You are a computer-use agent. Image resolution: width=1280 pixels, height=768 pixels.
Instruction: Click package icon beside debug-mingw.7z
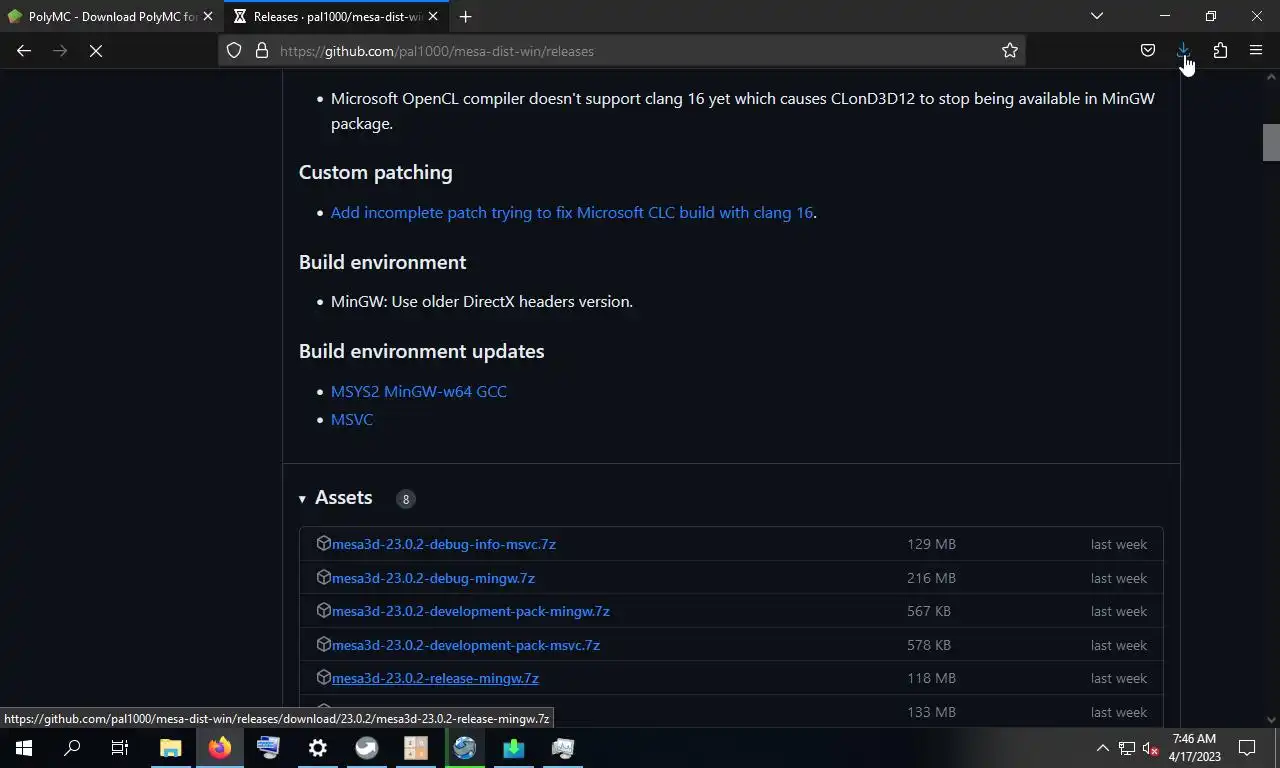(323, 577)
